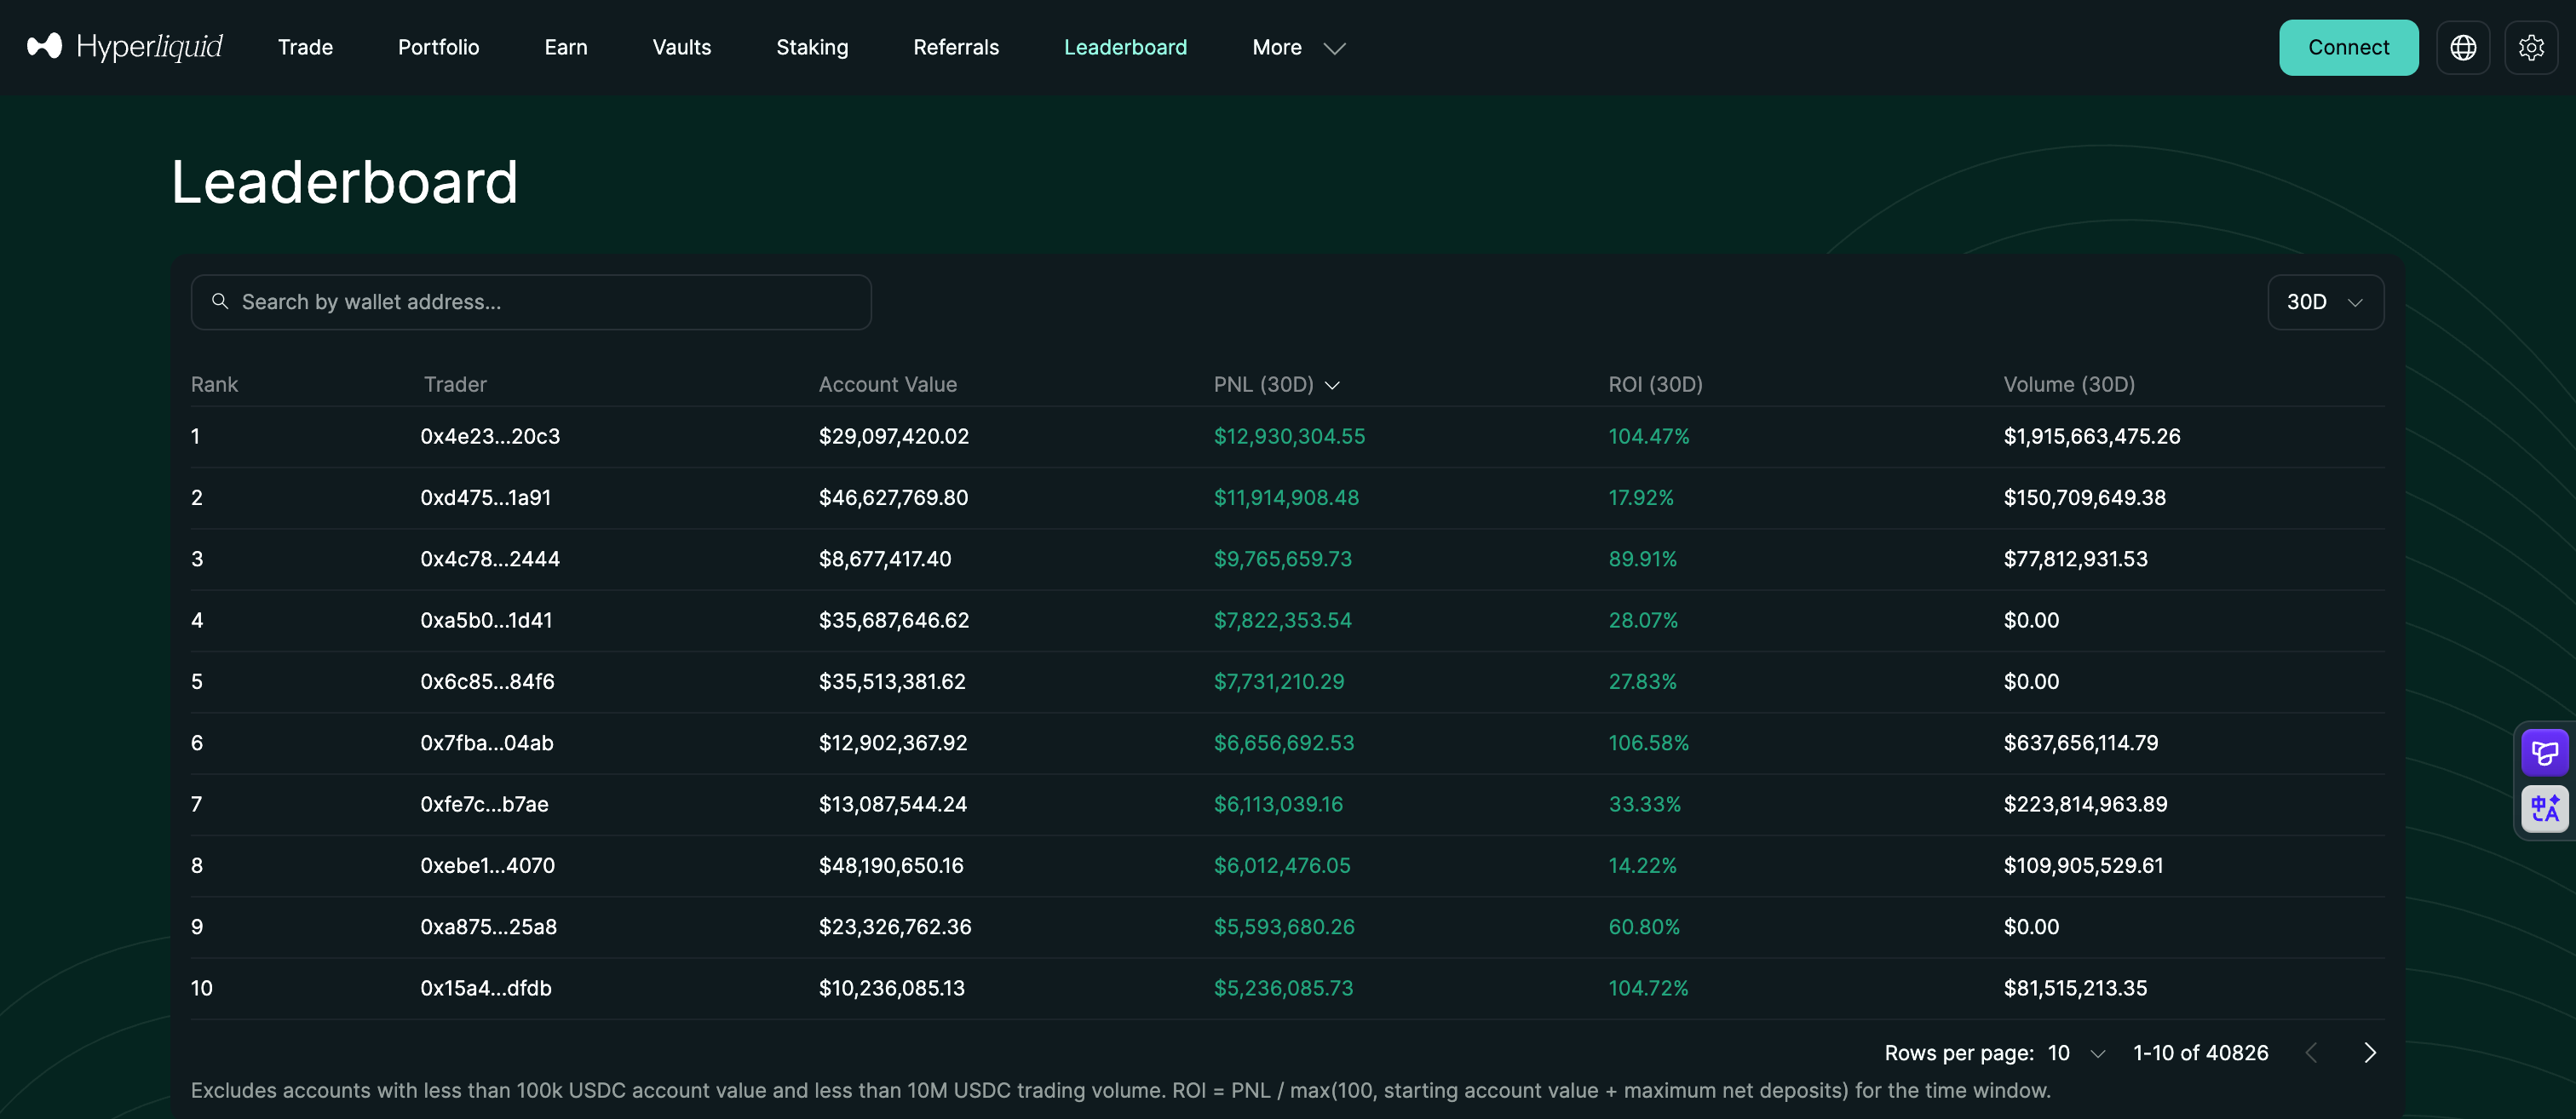Expand the More menu
This screenshot has height=1119, width=2576.
pyautogui.click(x=1298, y=47)
